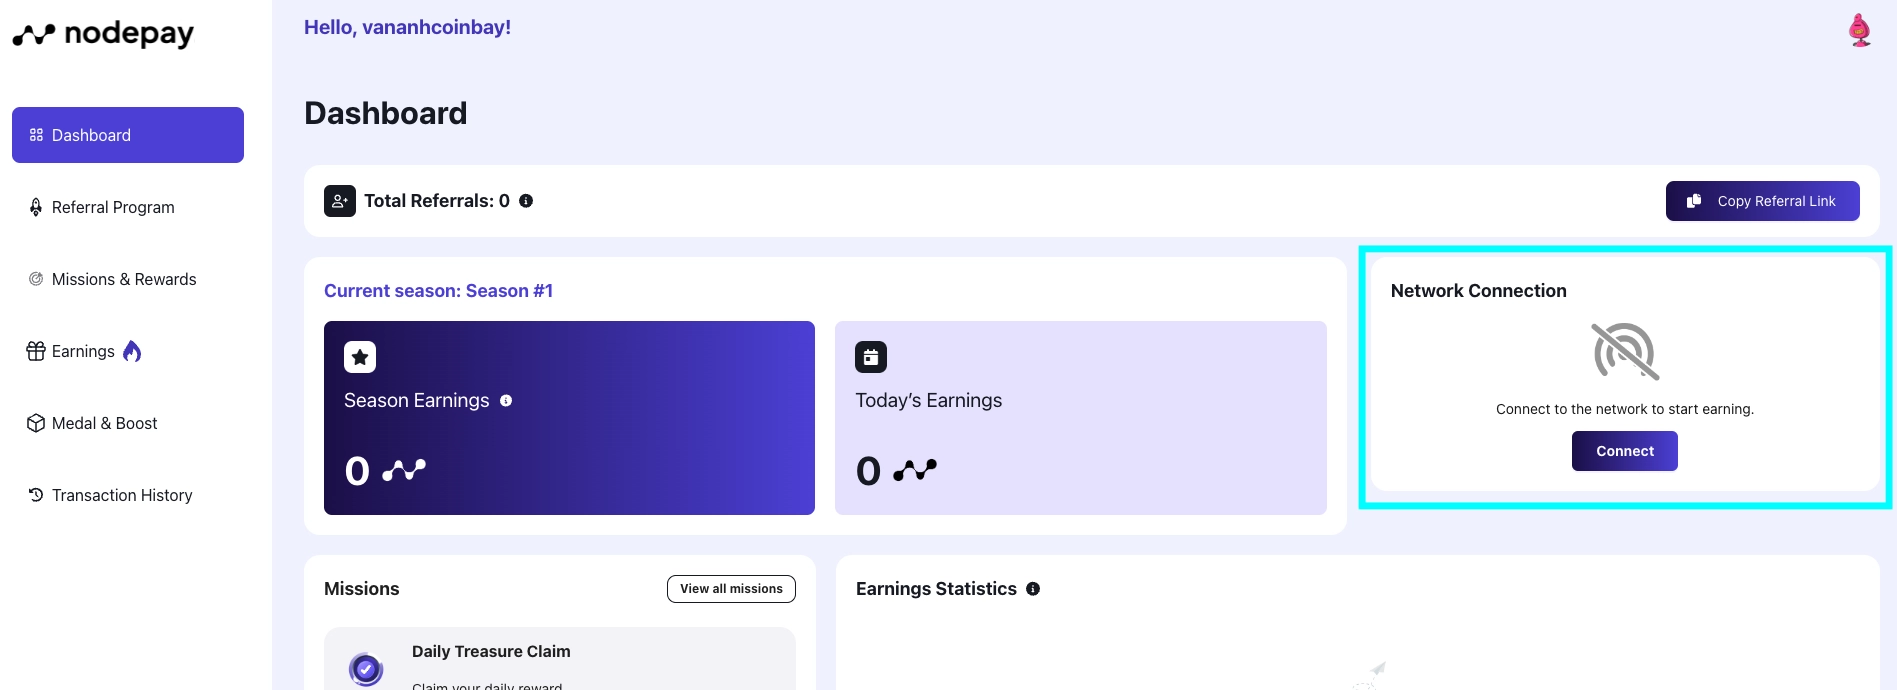Click info icon beside Total Referrals

click(x=526, y=201)
